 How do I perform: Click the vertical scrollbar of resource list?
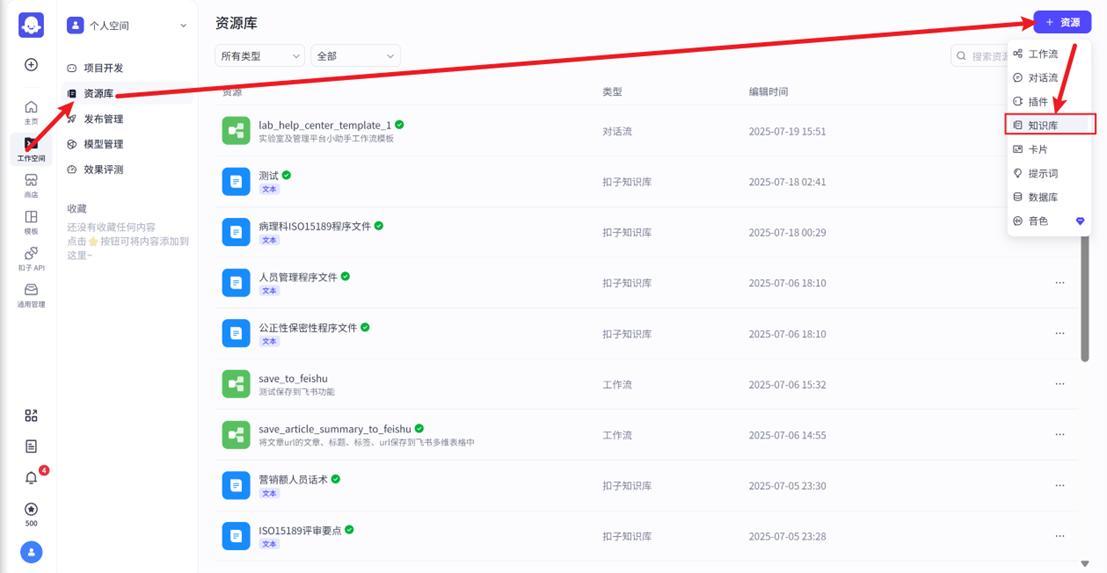click(1085, 300)
